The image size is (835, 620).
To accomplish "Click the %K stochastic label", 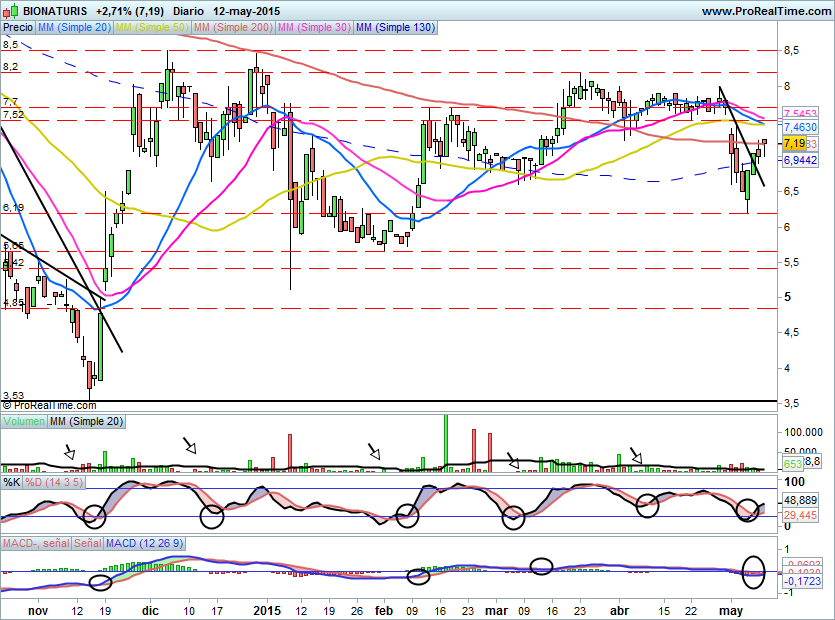I will pos(11,483).
